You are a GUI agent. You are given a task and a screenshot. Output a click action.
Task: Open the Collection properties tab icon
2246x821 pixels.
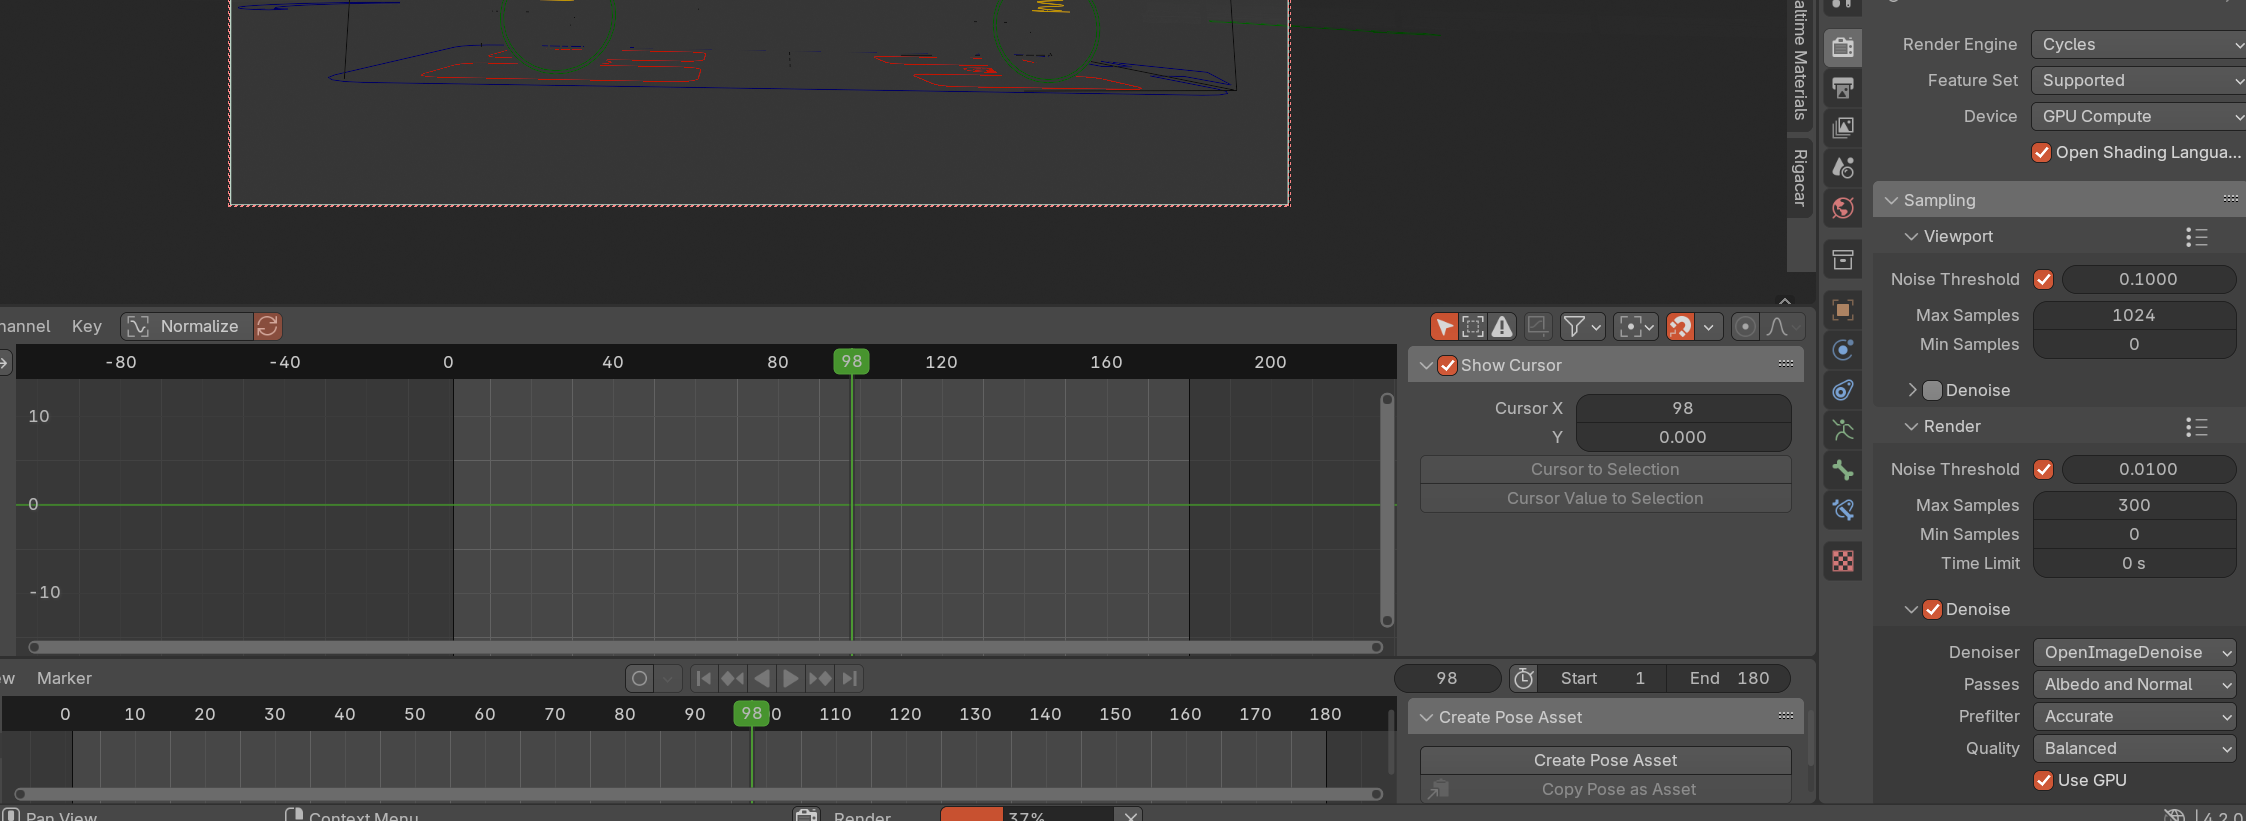[1843, 260]
